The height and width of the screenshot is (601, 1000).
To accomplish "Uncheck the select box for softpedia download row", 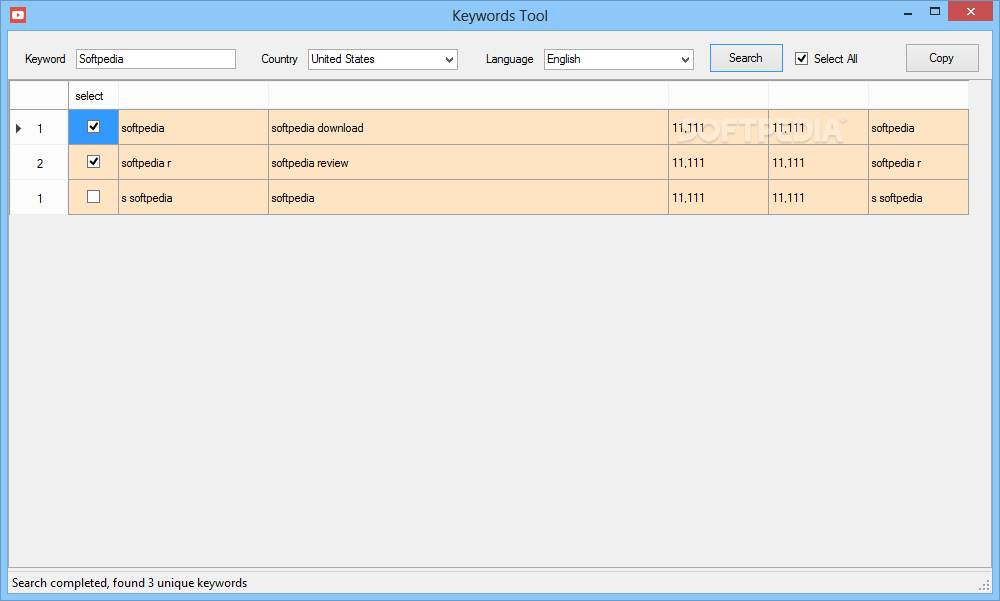I will point(93,127).
